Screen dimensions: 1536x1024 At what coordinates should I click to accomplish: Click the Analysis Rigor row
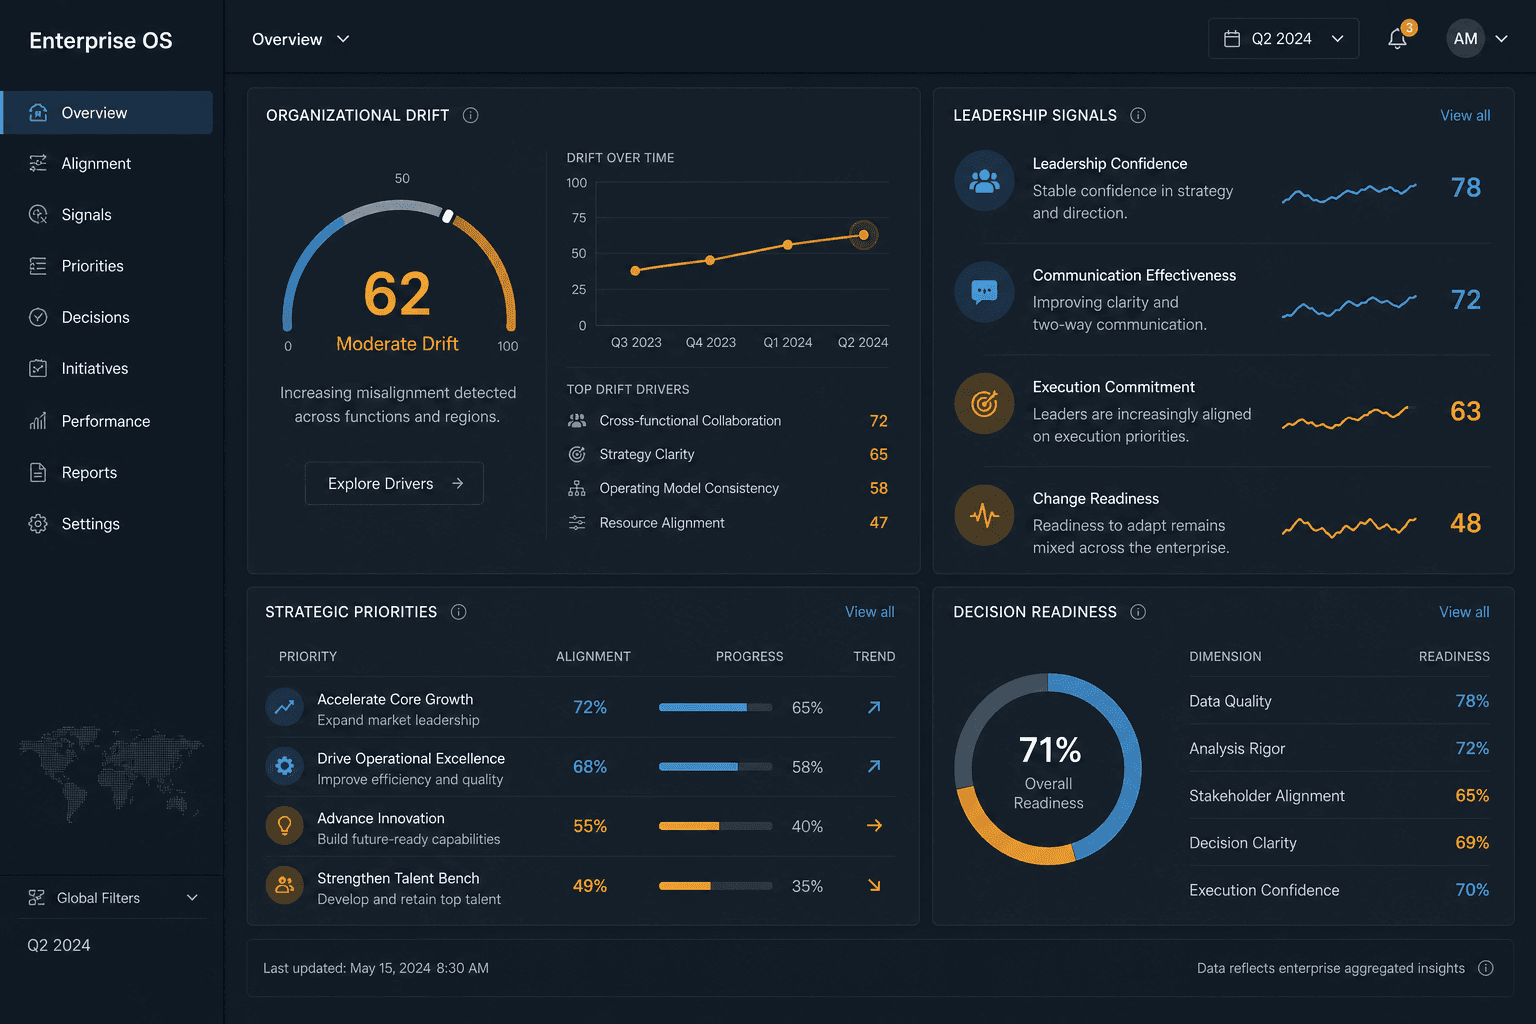click(x=1339, y=748)
